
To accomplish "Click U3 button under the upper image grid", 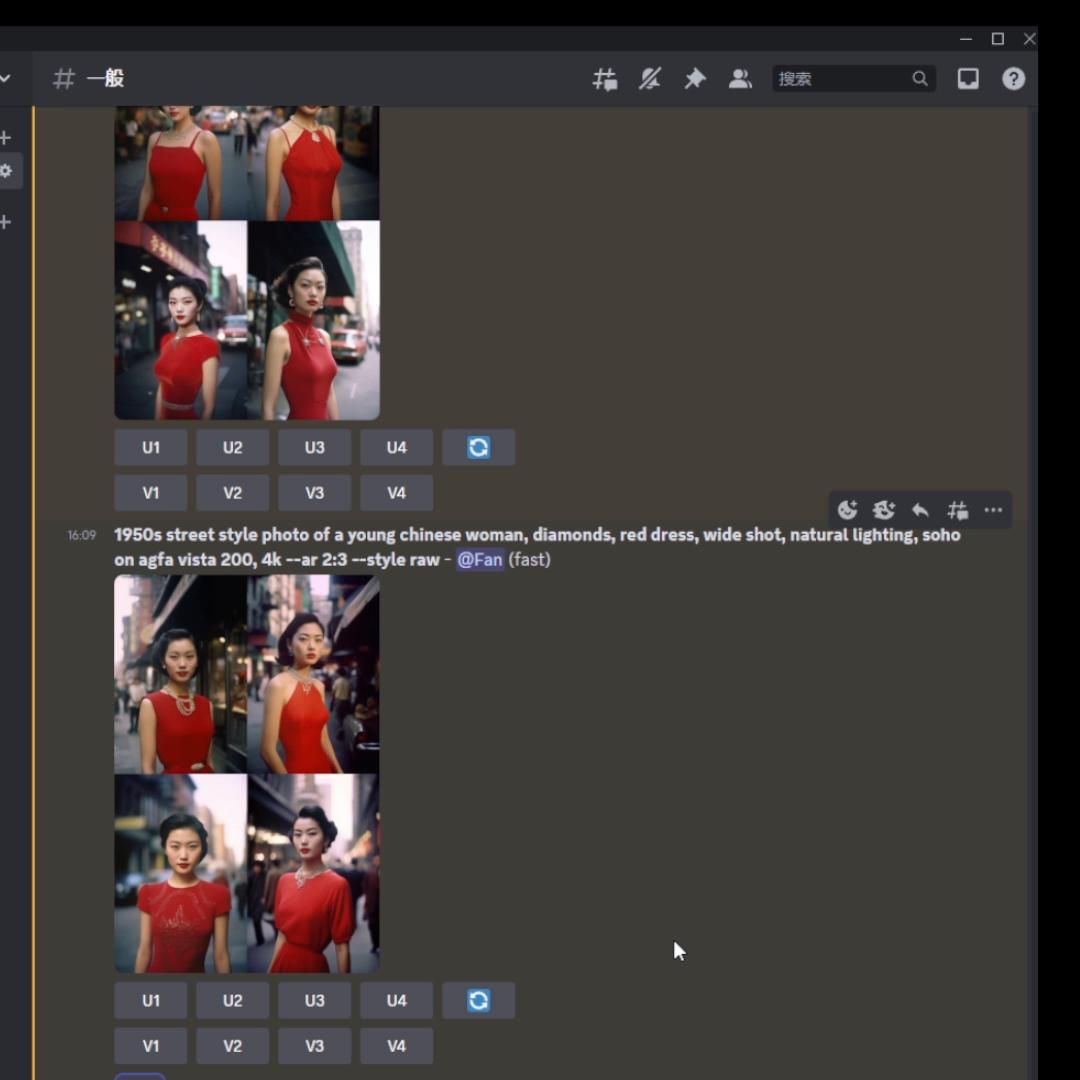I will pos(315,447).
